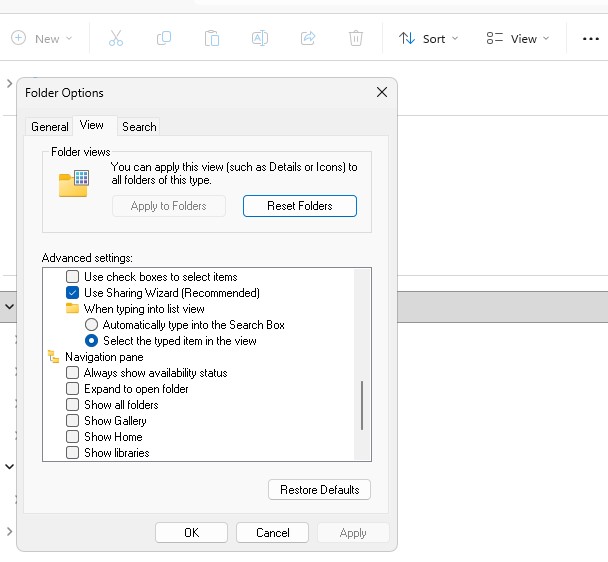Click the Share icon in toolbar
608x562 pixels.
click(308, 39)
